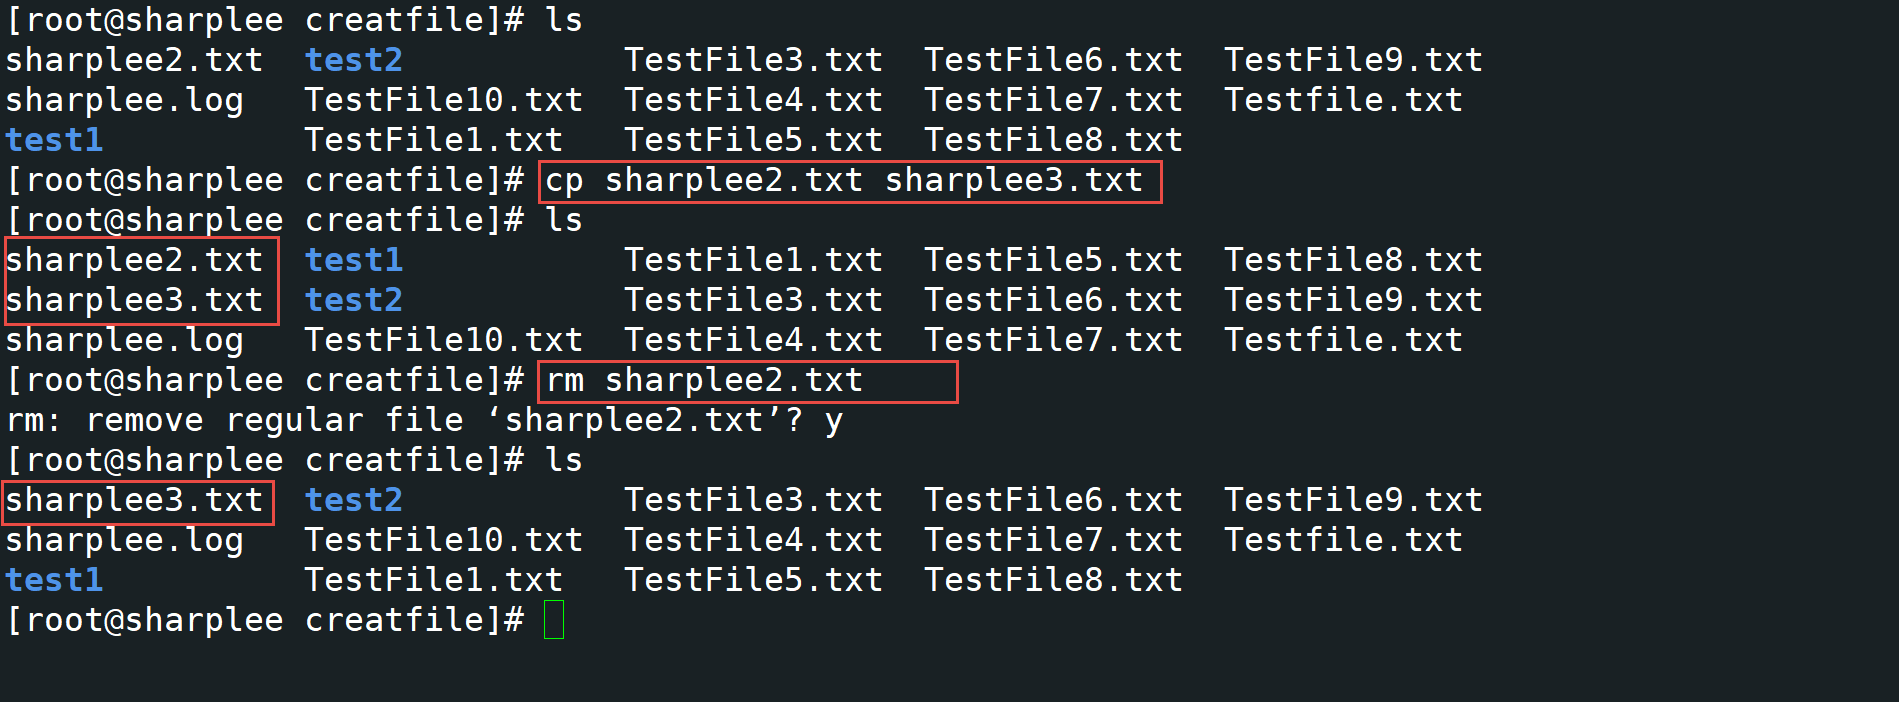
Task: Click the first "ls" command at the top
Action: (564, 21)
